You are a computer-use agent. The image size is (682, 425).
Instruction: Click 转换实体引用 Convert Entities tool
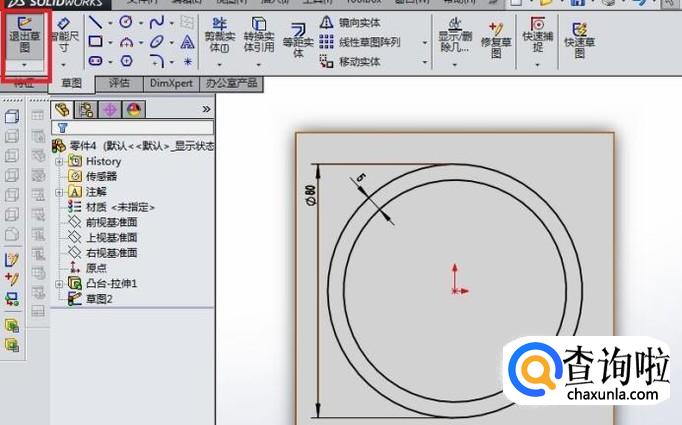coord(258,36)
